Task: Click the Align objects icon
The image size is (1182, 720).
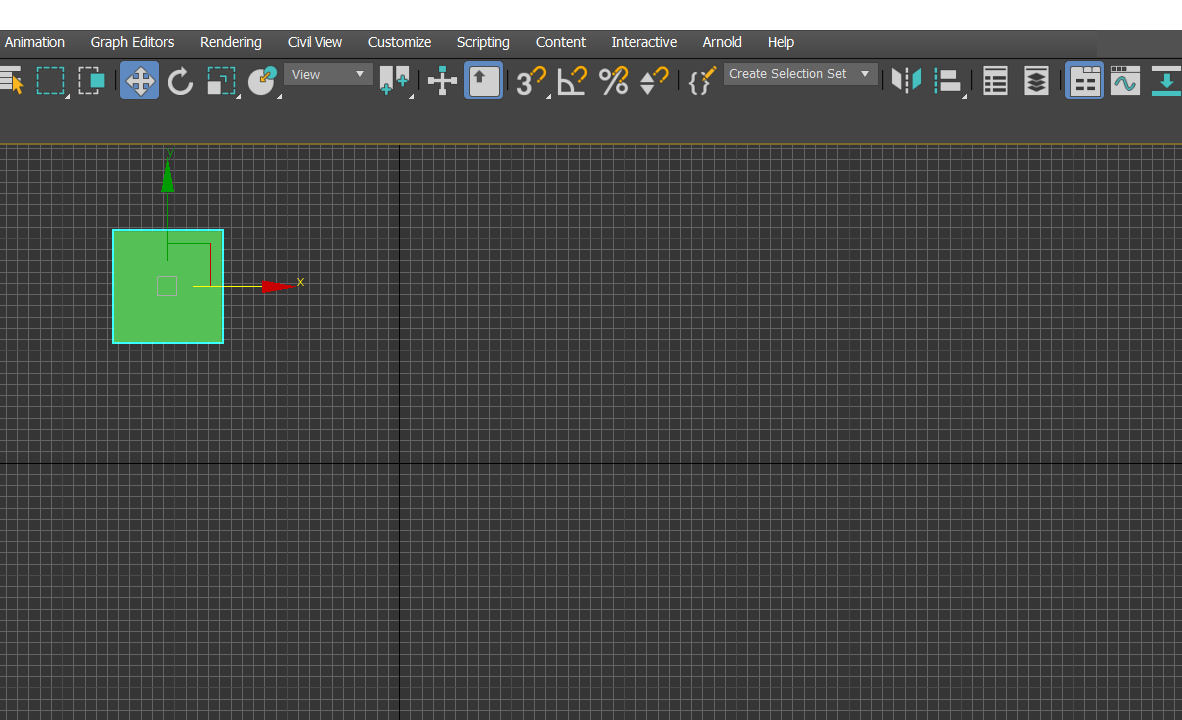Action: pos(947,81)
